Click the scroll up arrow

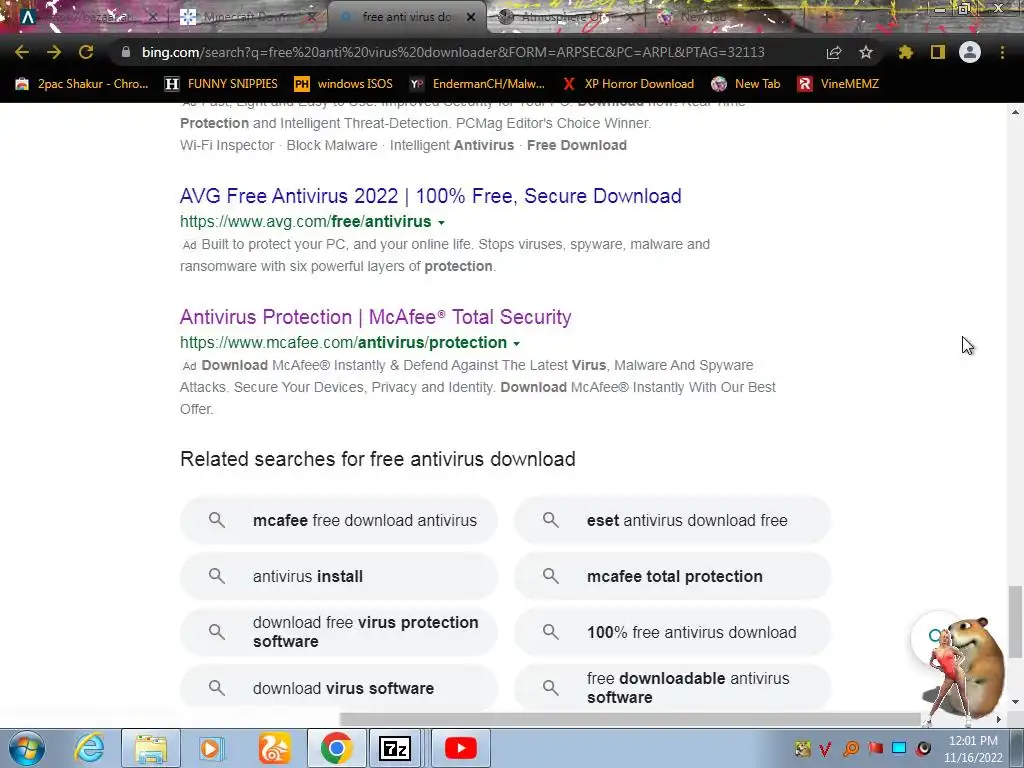(x=1015, y=112)
